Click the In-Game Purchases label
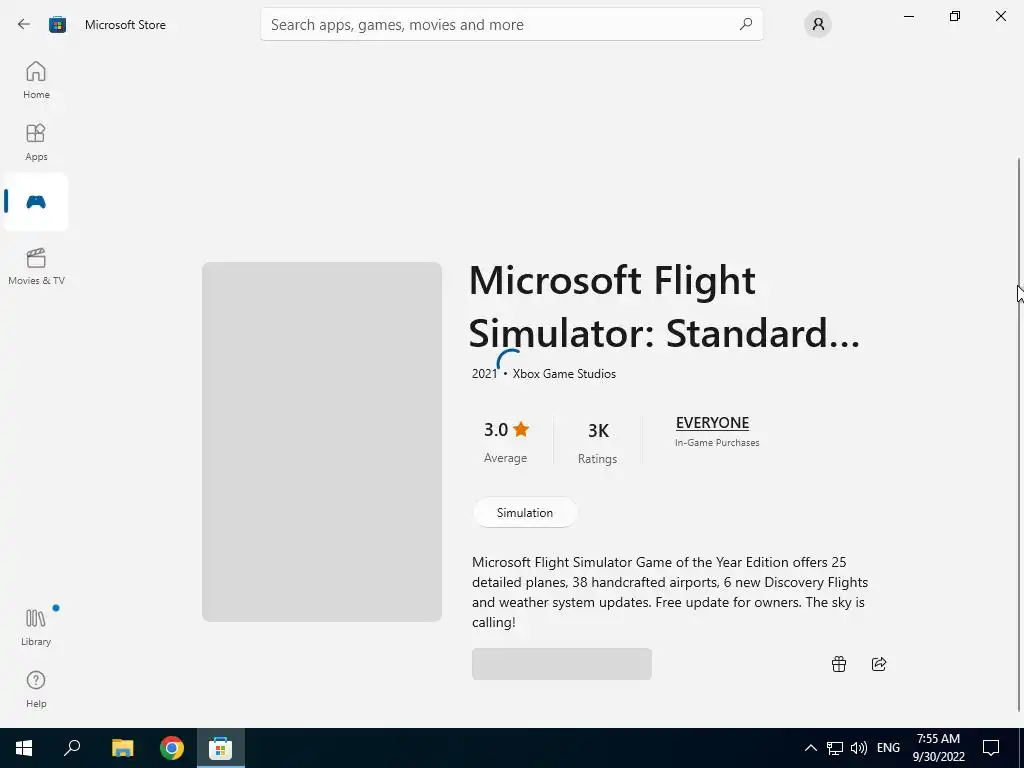The height and width of the screenshot is (768, 1024). 717,443
